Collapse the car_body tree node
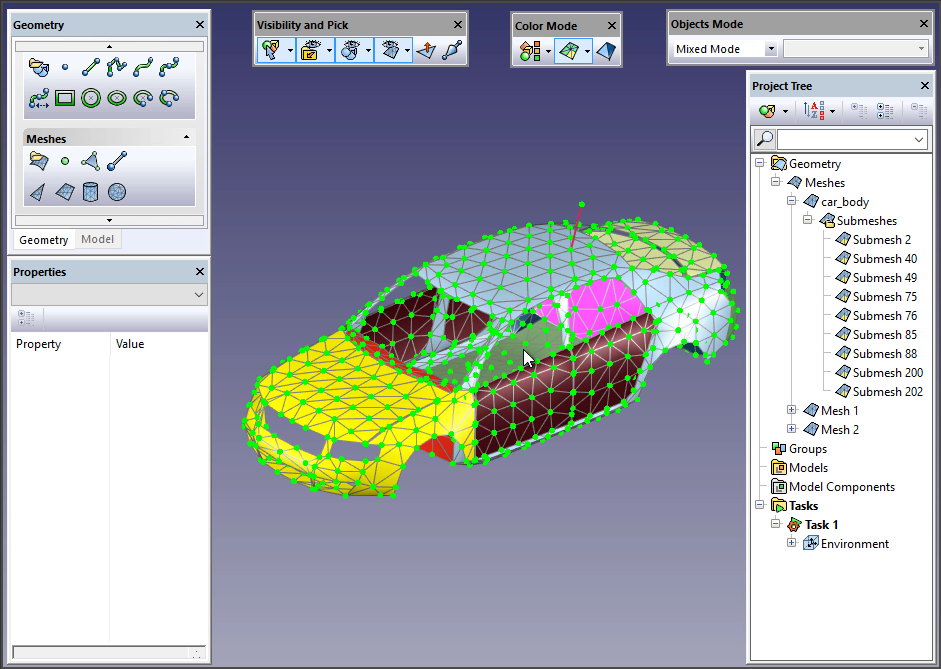Image resolution: width=941 pixels, height=669 pixels. 792,202
